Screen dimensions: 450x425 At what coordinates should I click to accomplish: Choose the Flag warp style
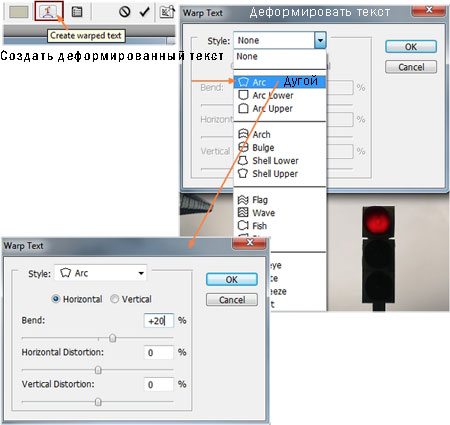coord(280,200)
